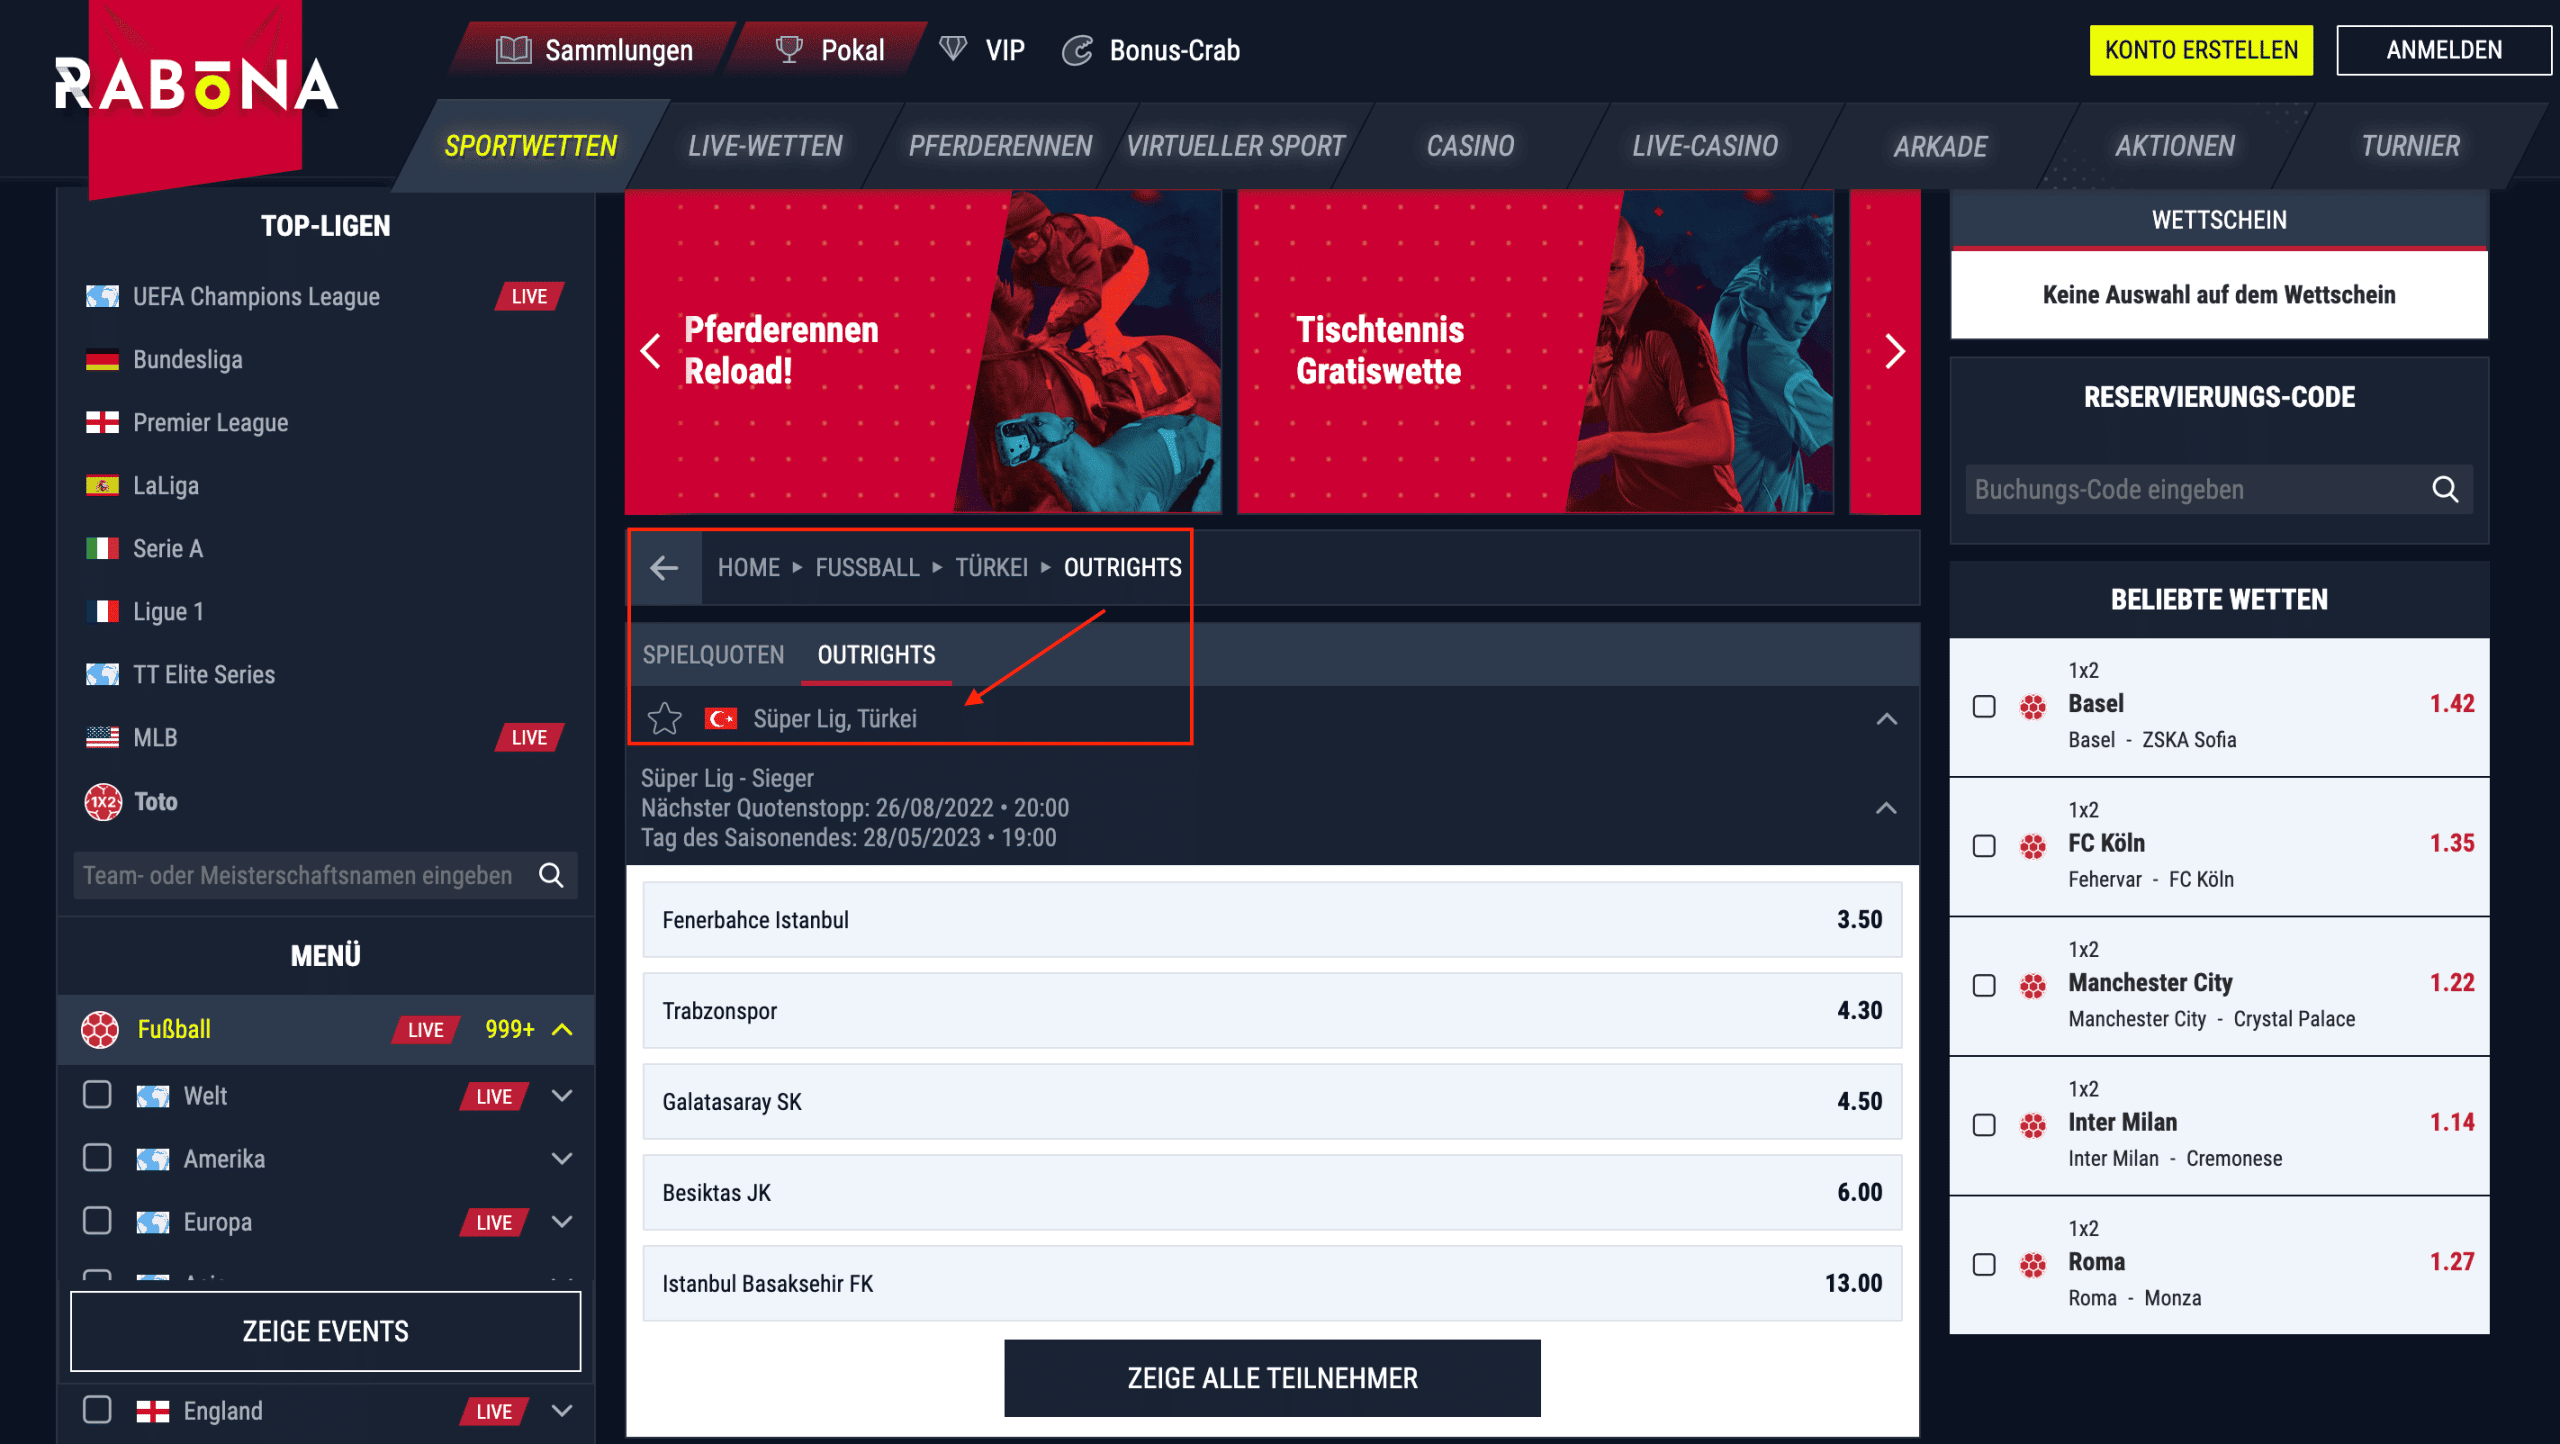The height and width of the screenshot is (1444, 2560).
Task: Select the SPIELQUOTEN tab
Action: coord(714,653)
